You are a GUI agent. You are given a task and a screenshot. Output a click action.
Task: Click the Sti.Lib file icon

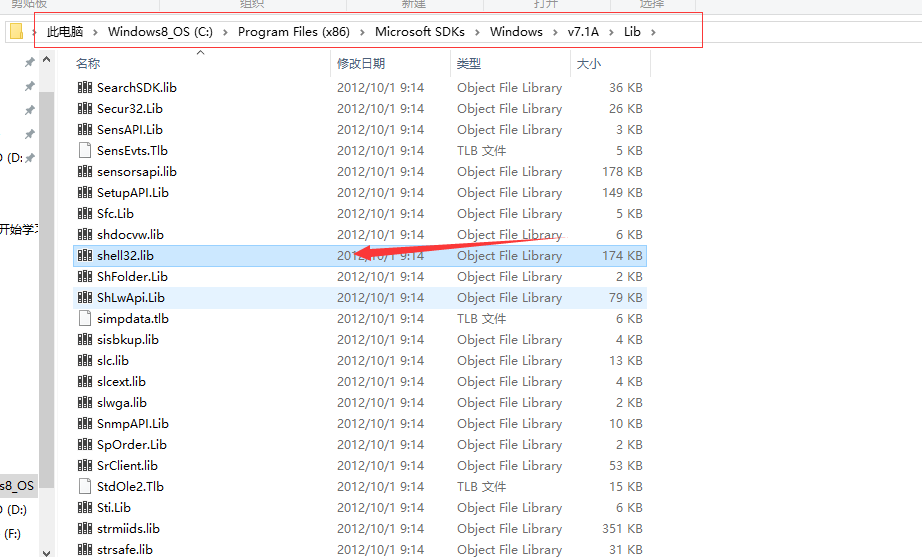[85, 508]
